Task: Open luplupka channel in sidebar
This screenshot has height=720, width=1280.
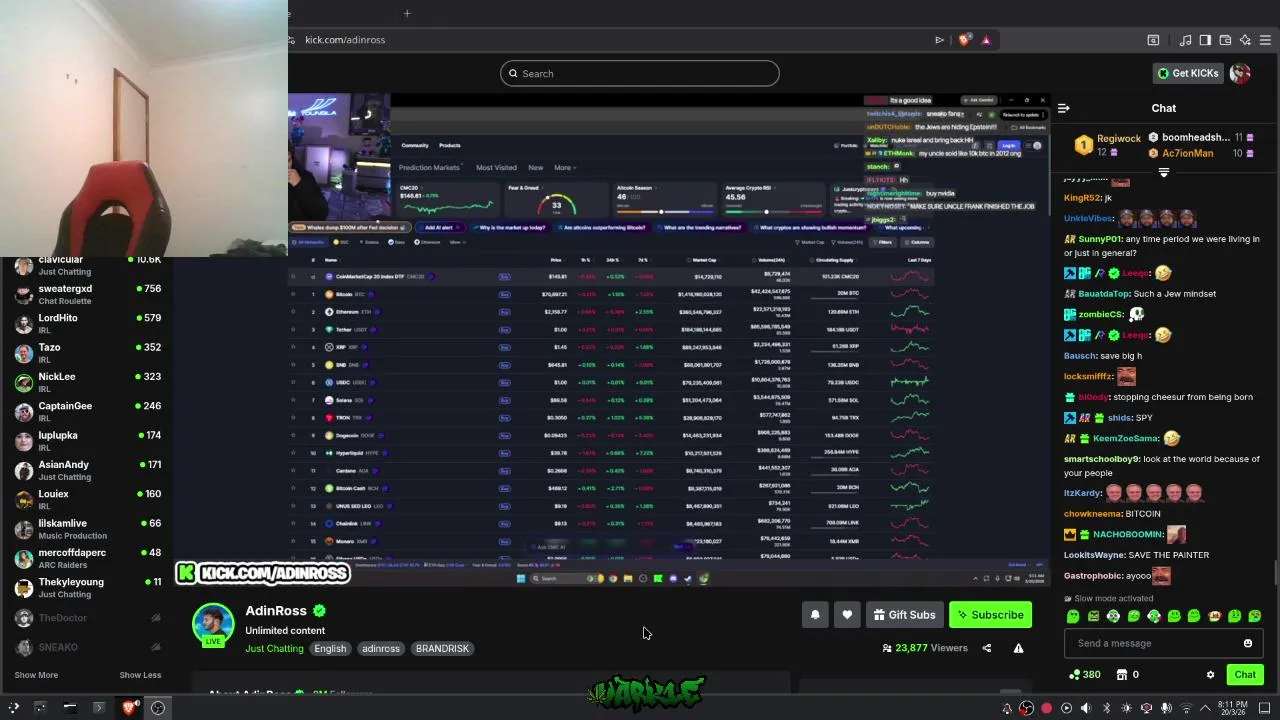Action: coord(88,441)
